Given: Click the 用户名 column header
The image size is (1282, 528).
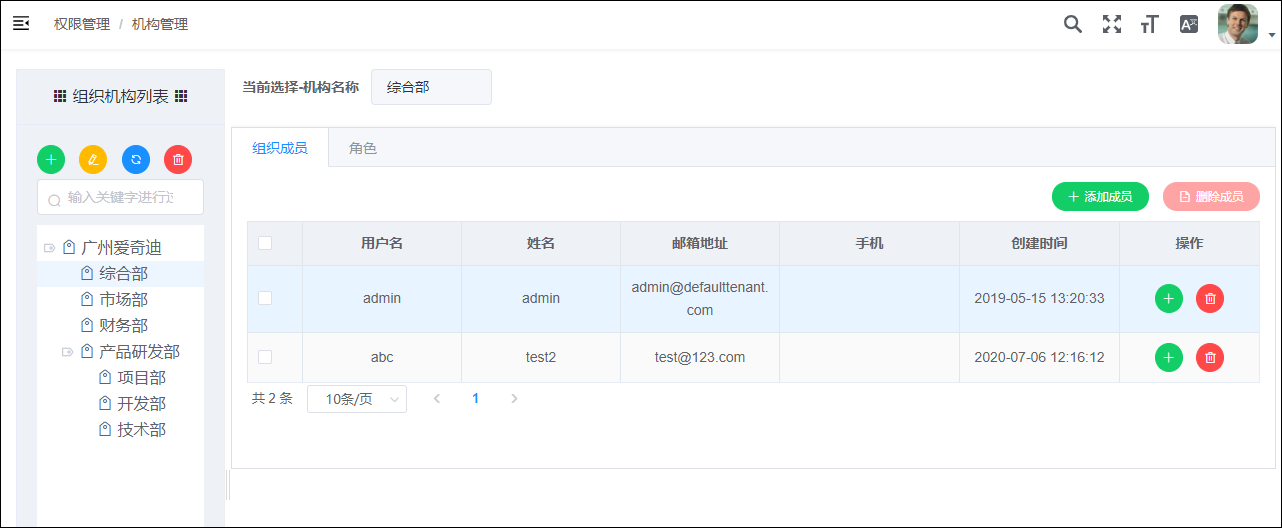Looking at the screenshot, I should click(382, 243).
